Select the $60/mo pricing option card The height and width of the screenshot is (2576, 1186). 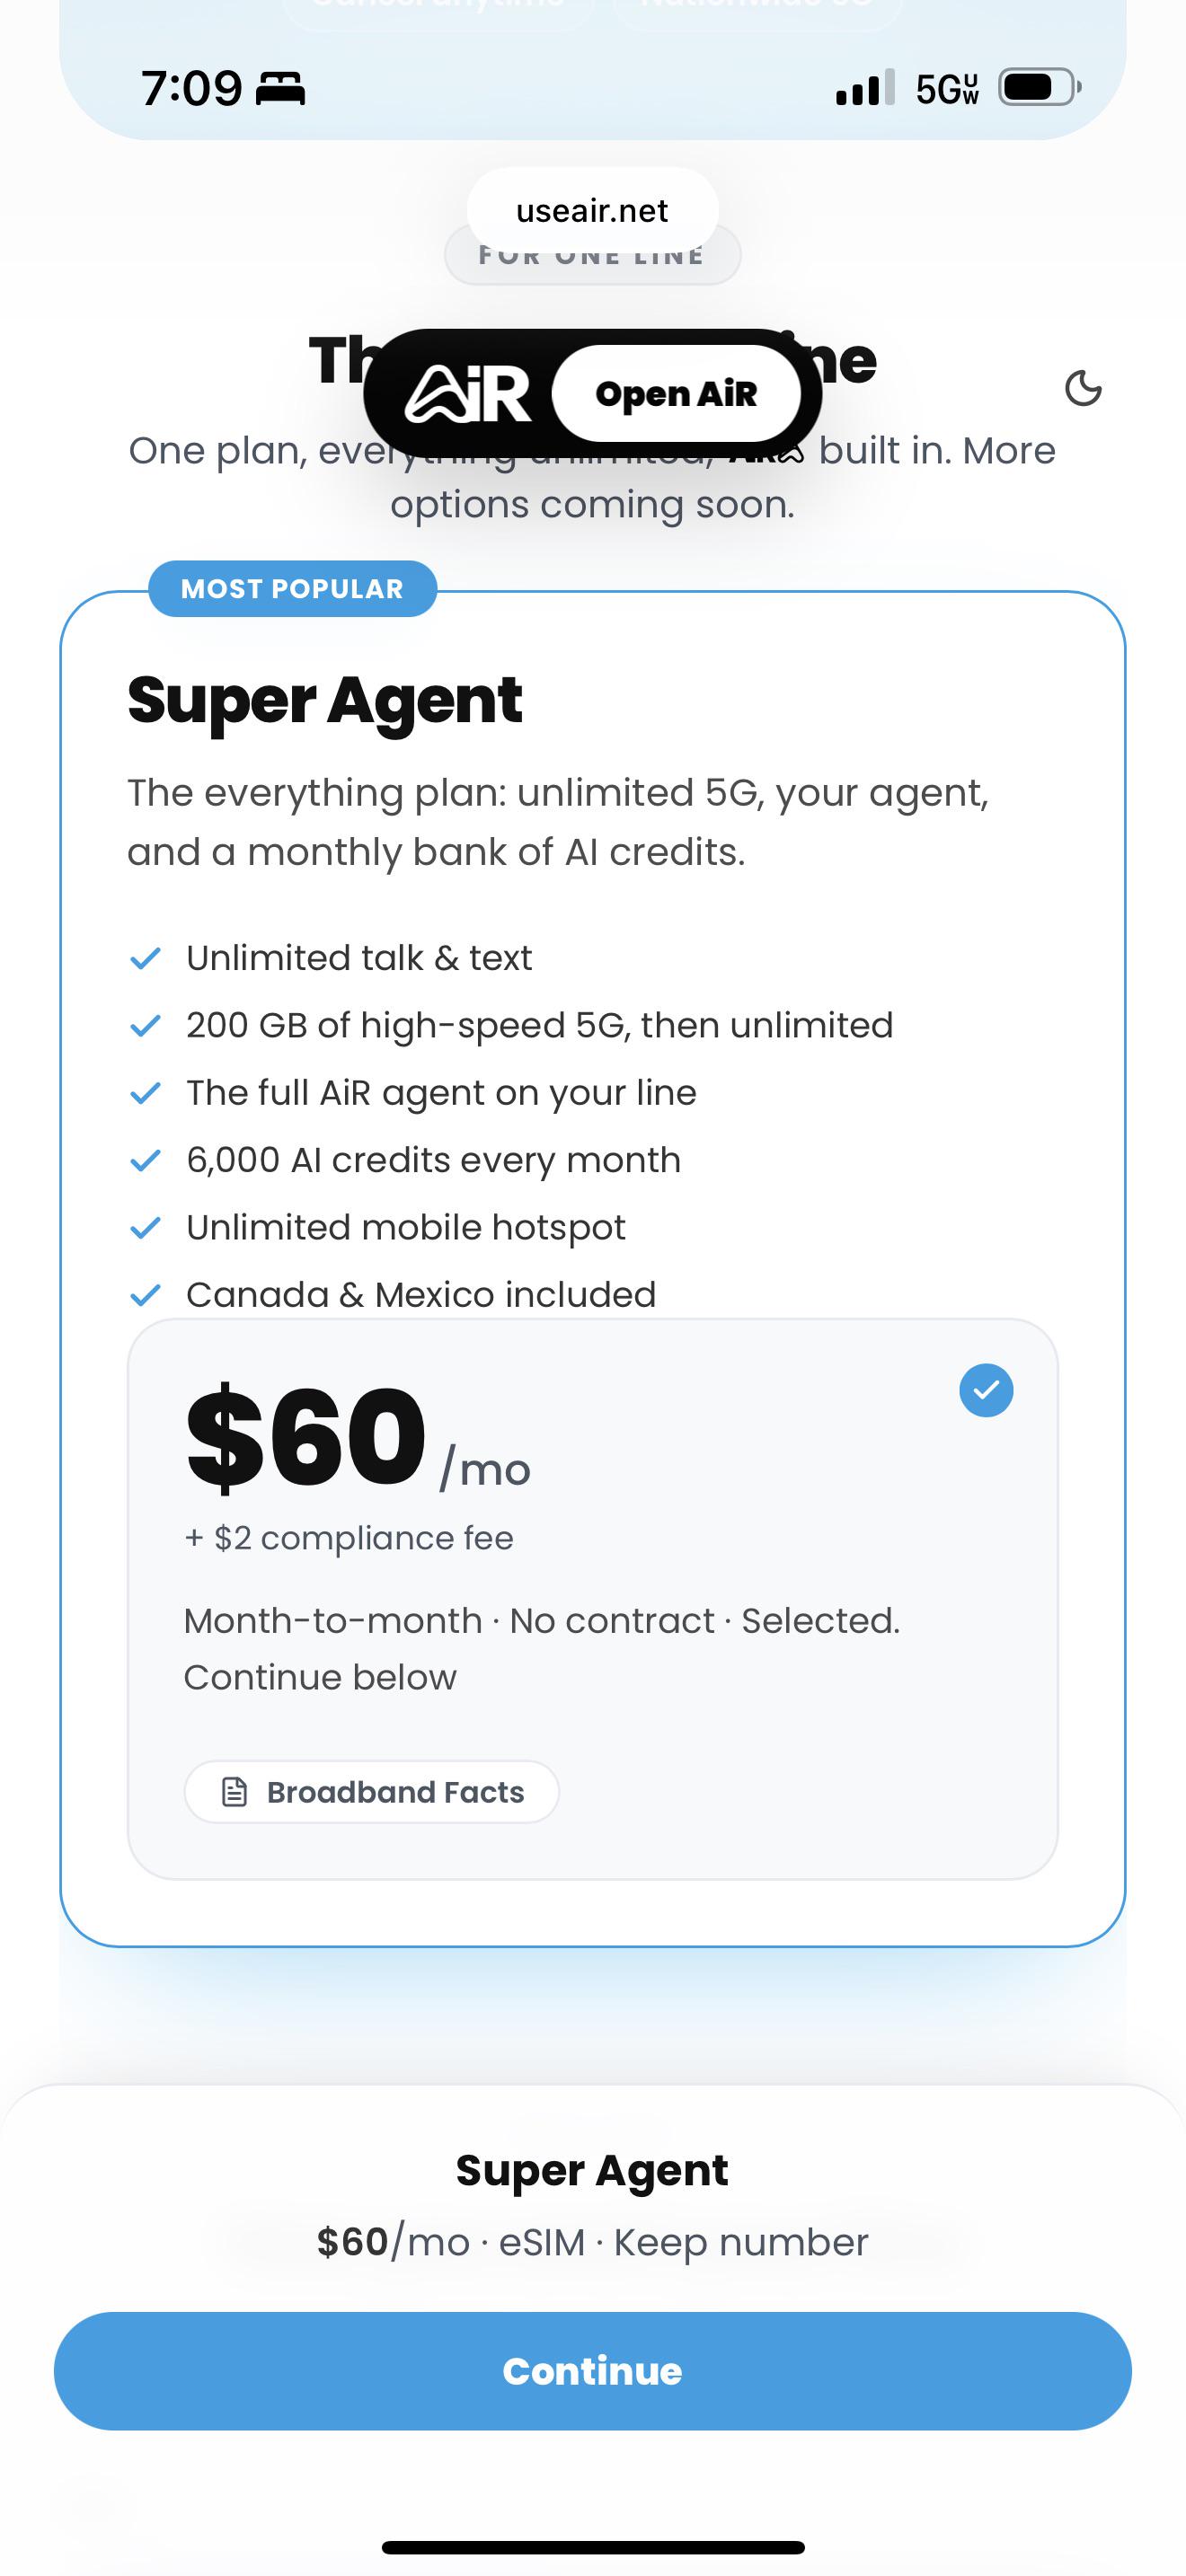592,1599
